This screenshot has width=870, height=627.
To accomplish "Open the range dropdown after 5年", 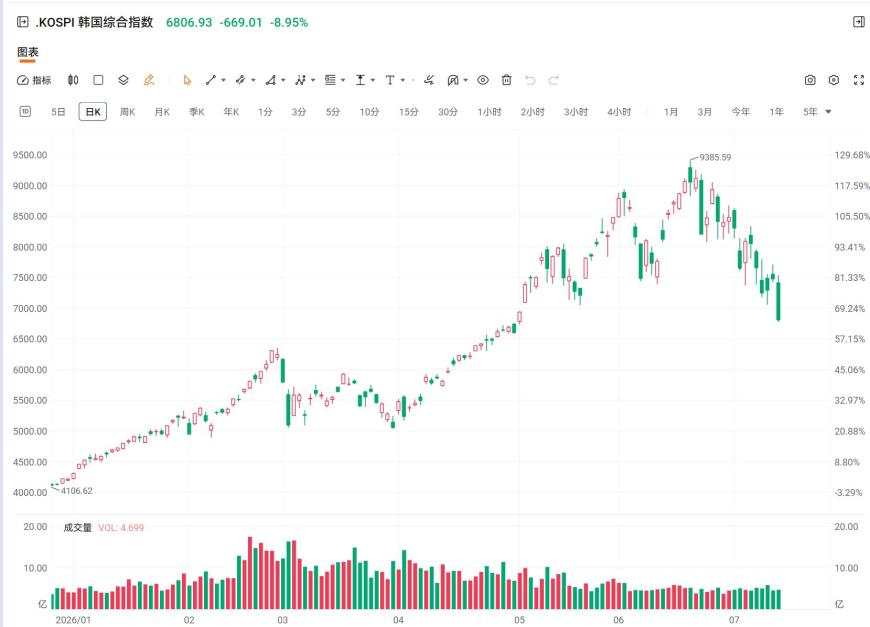I will pos(828,112).
